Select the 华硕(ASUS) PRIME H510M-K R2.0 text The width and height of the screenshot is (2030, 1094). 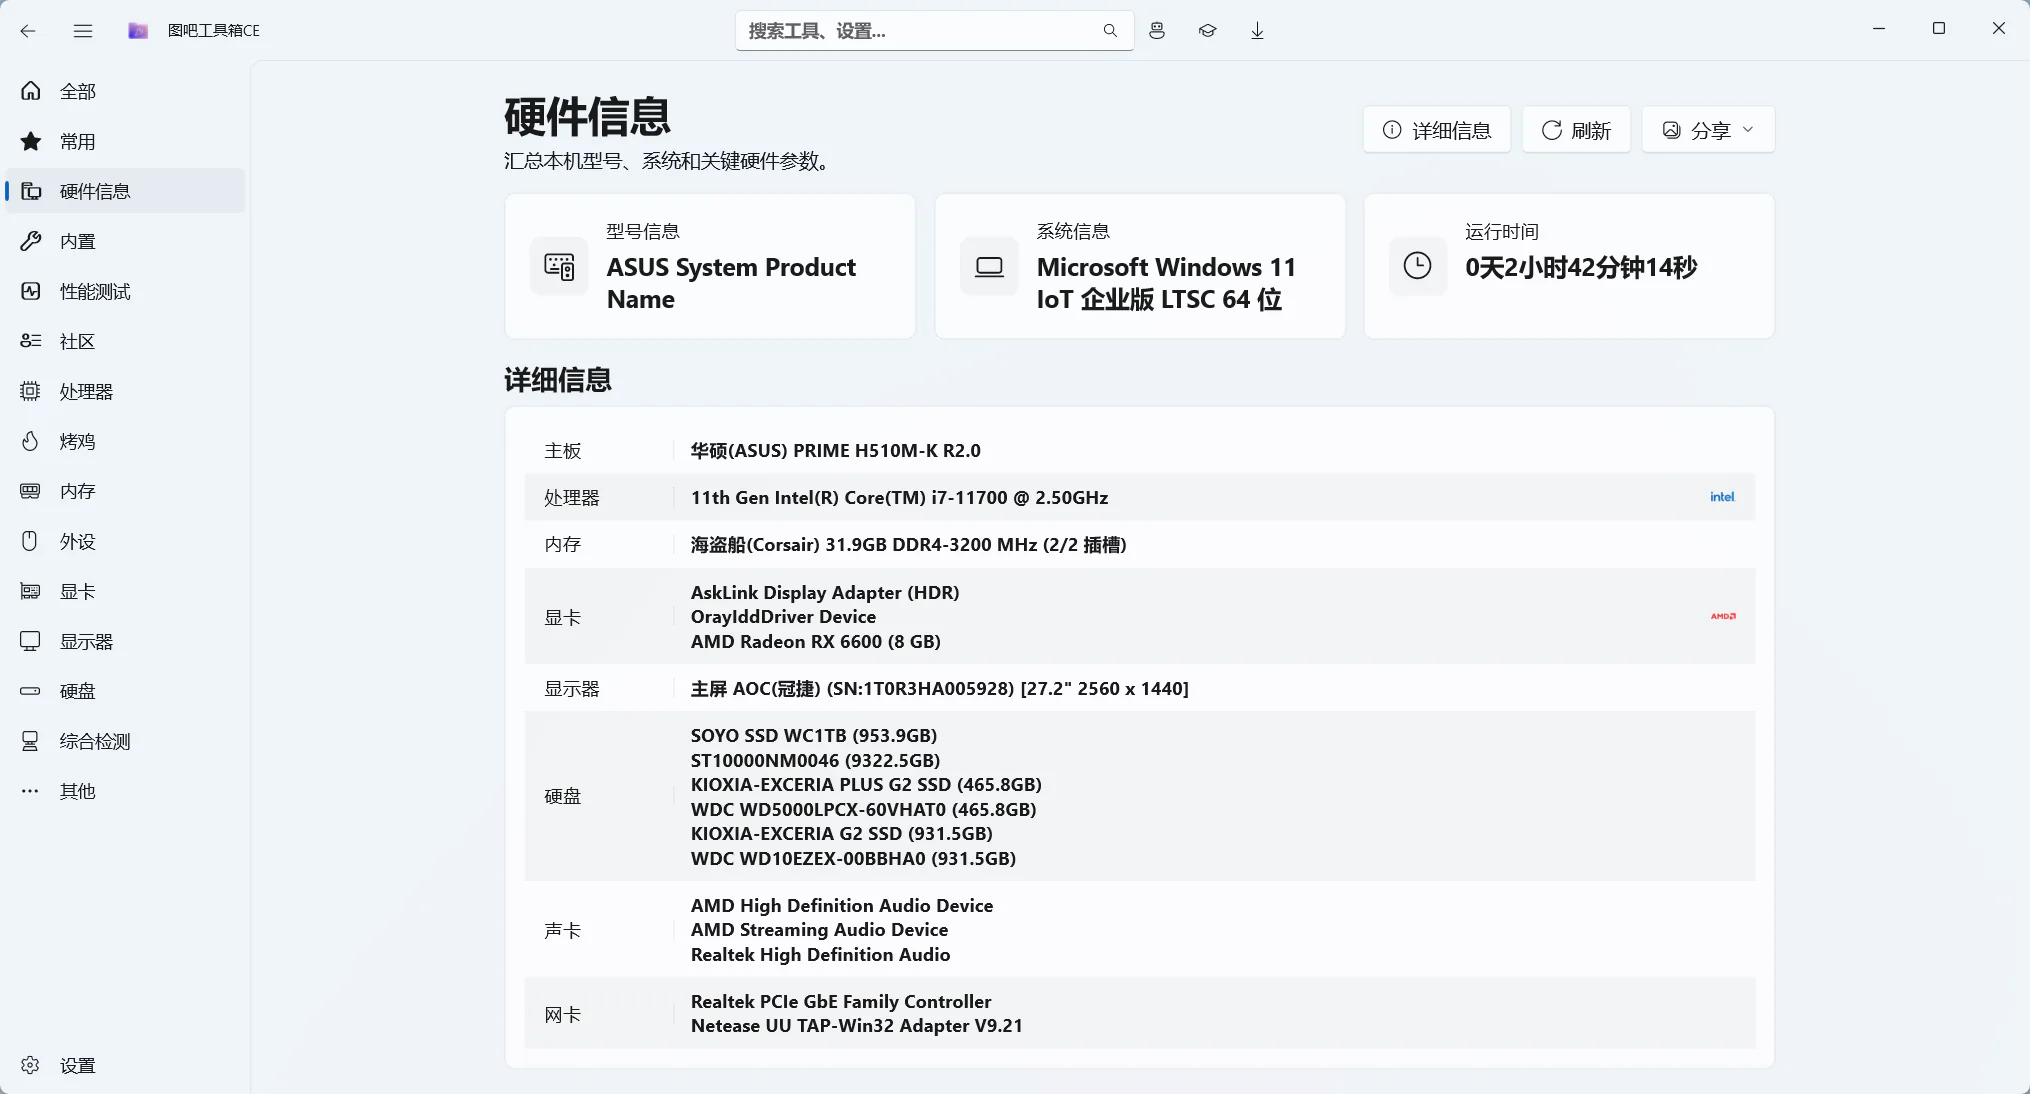click(835, 451)
